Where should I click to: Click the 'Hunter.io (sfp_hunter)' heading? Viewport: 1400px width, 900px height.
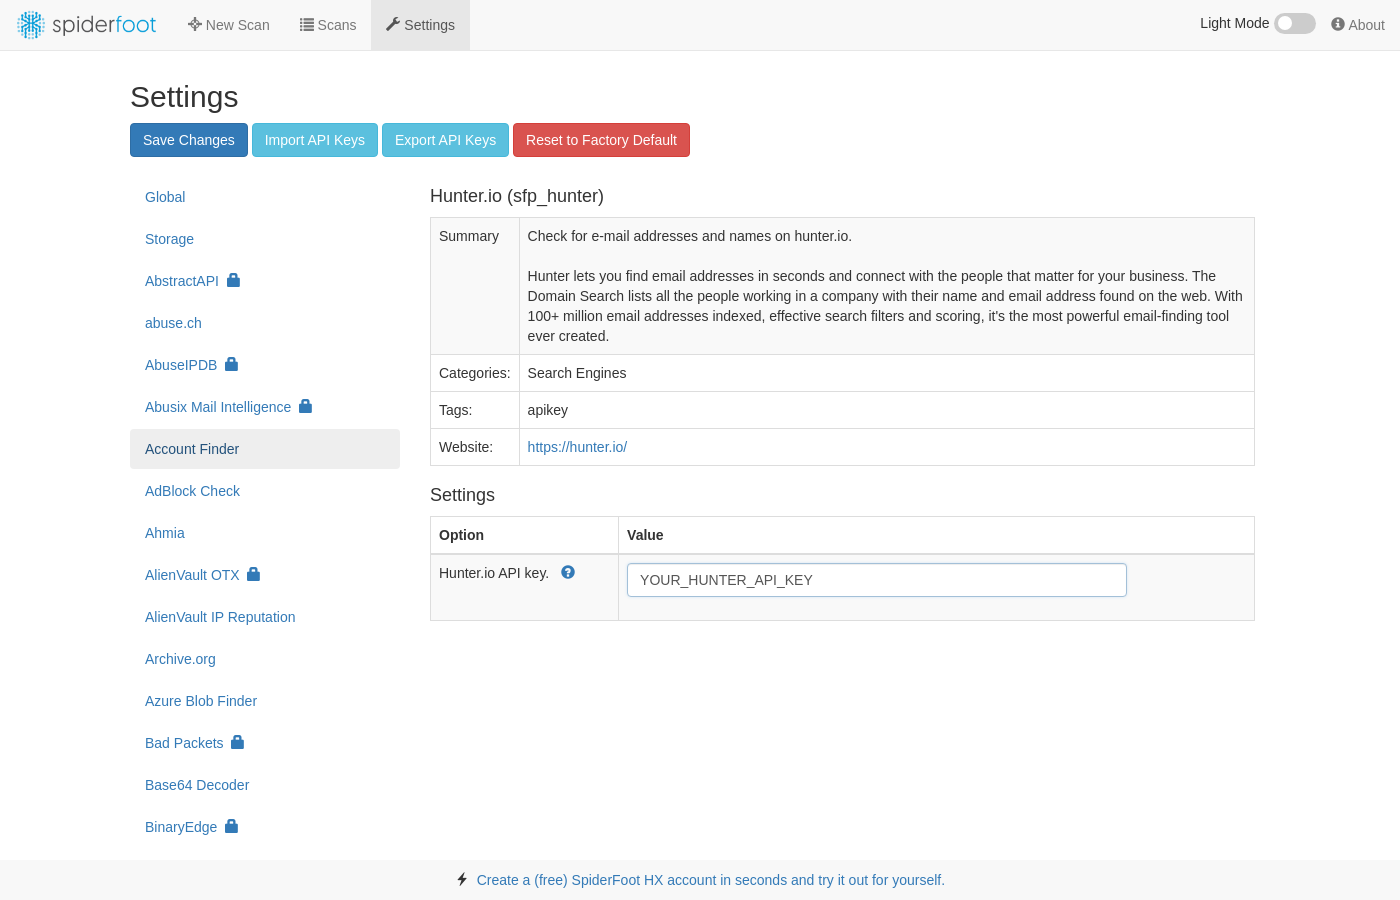point(517,196)
